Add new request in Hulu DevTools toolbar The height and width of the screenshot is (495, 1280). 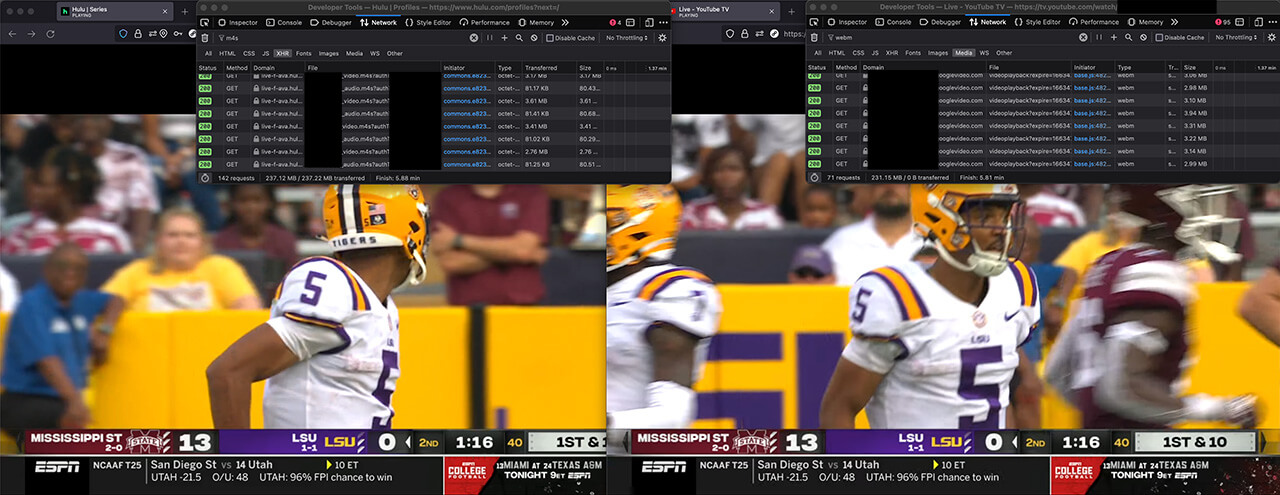(504, 38)
